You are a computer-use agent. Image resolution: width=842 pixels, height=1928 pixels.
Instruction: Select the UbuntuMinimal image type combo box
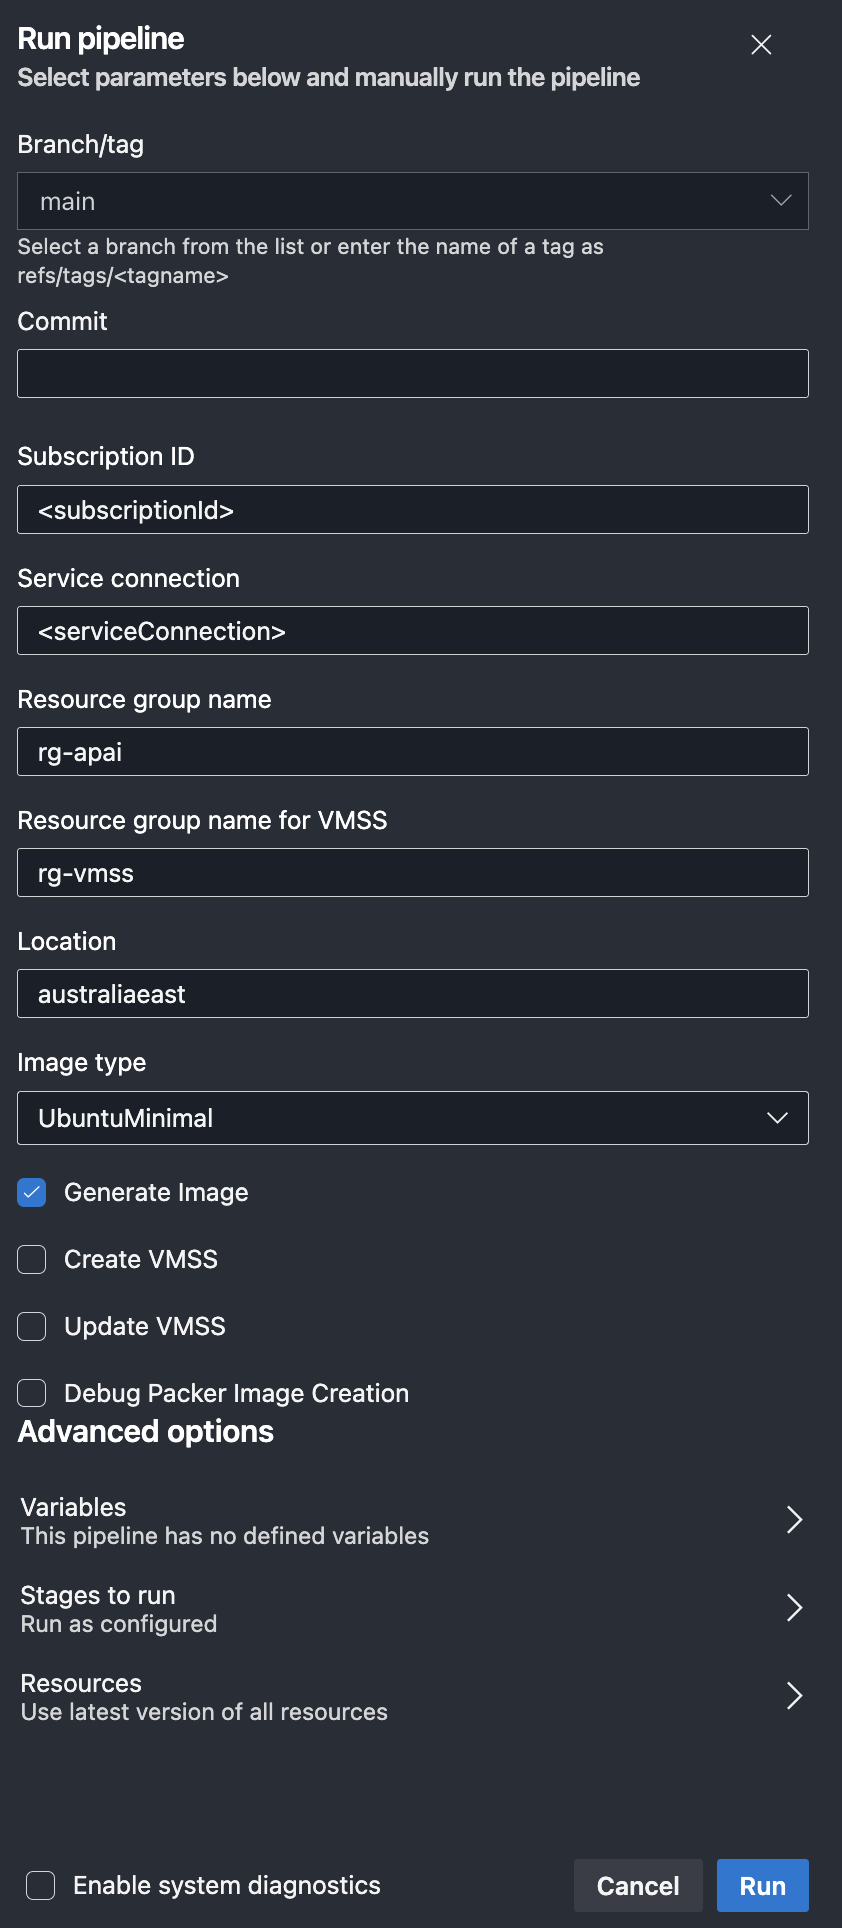click(413, 1118)
